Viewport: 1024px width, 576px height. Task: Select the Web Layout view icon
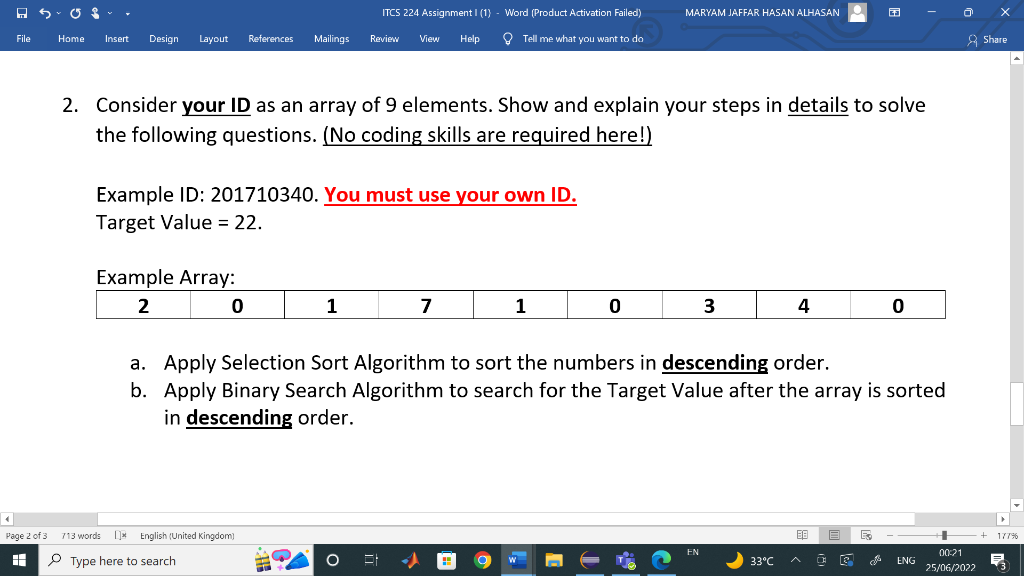[x=867, y=533]
